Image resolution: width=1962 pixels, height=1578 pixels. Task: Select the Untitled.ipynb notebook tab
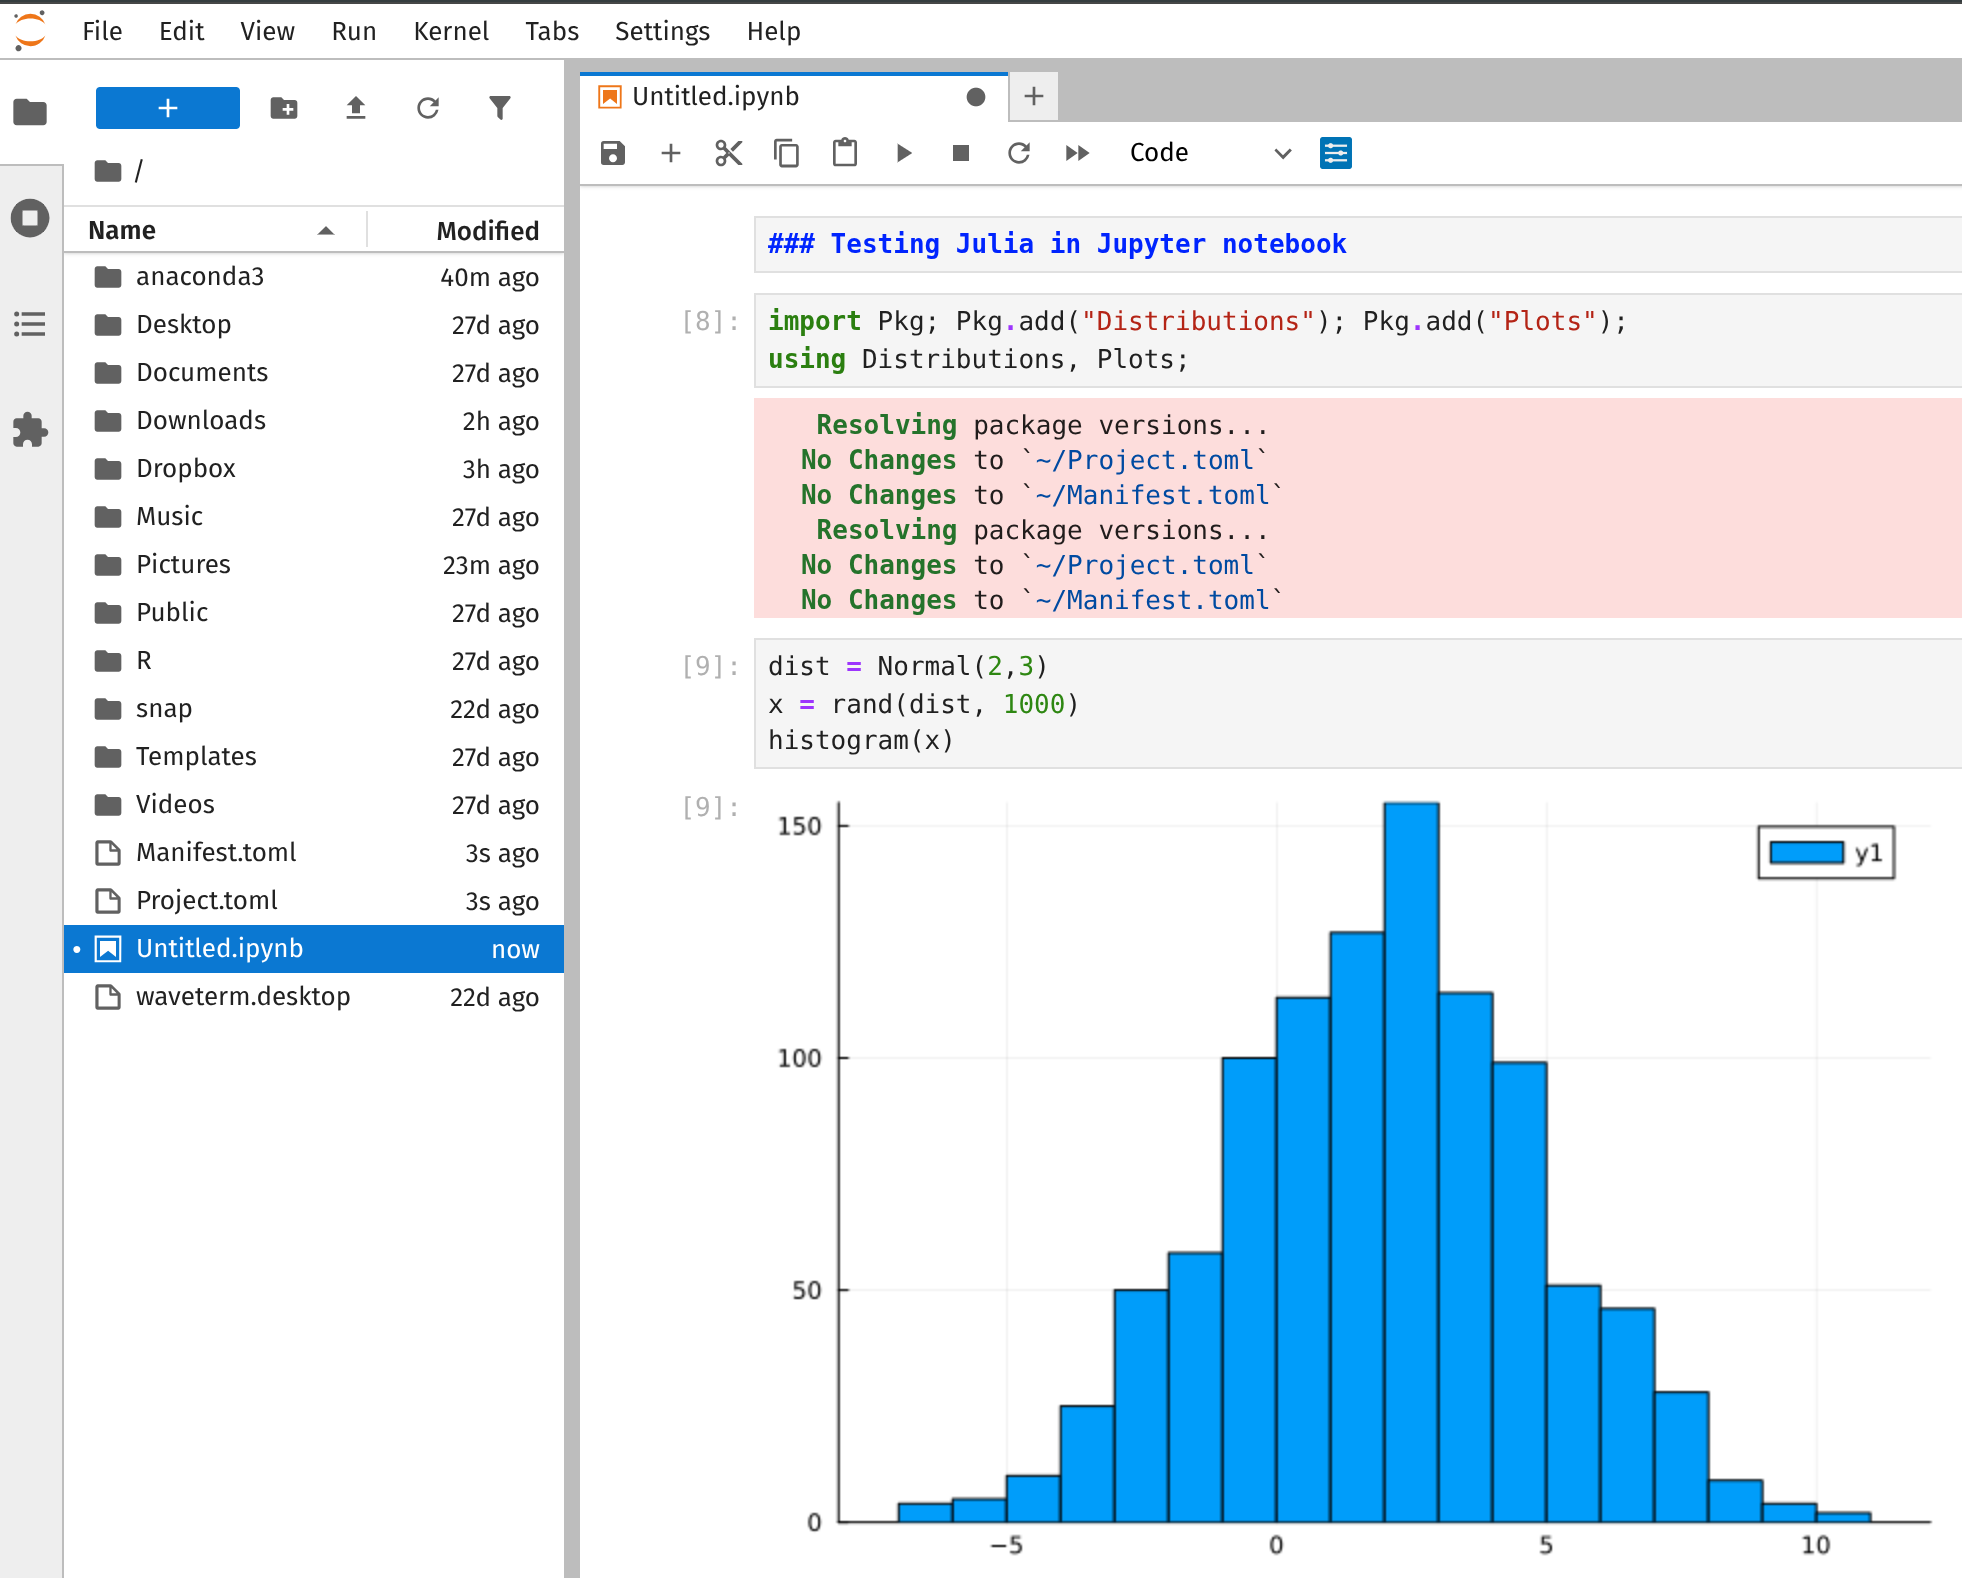tap(794, 96)
